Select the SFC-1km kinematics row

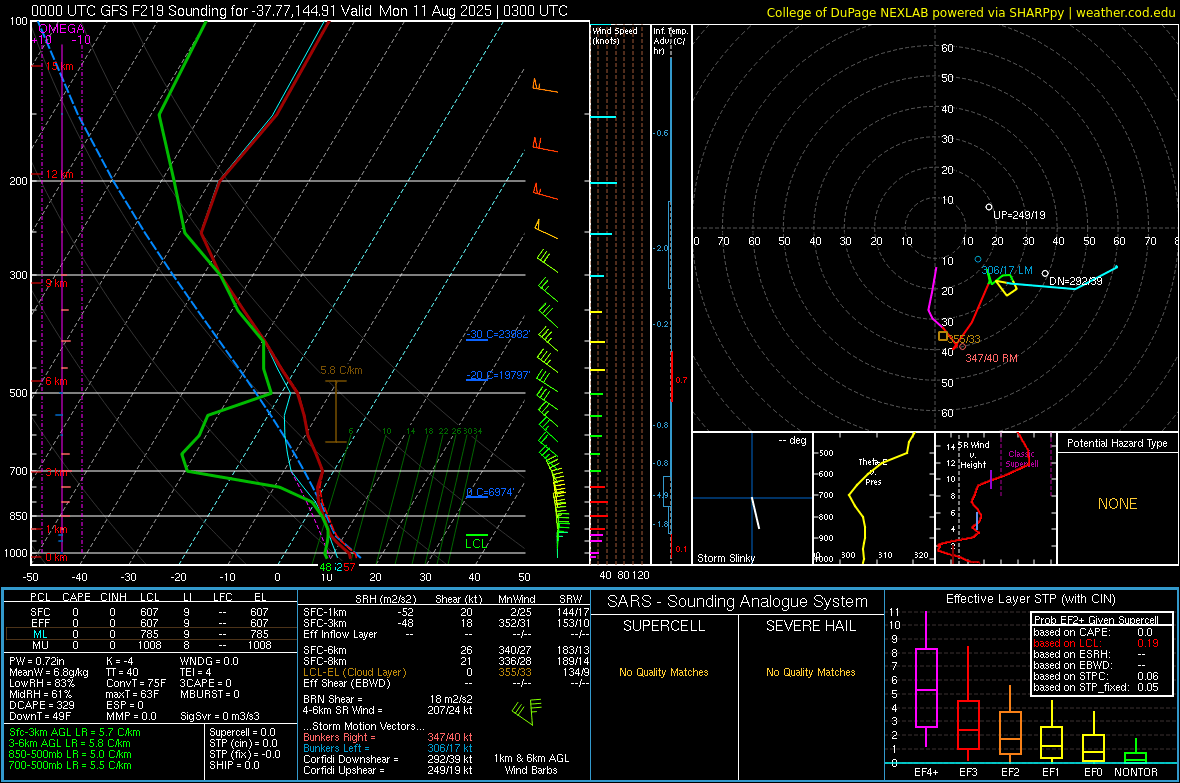[x=446, y=612]
